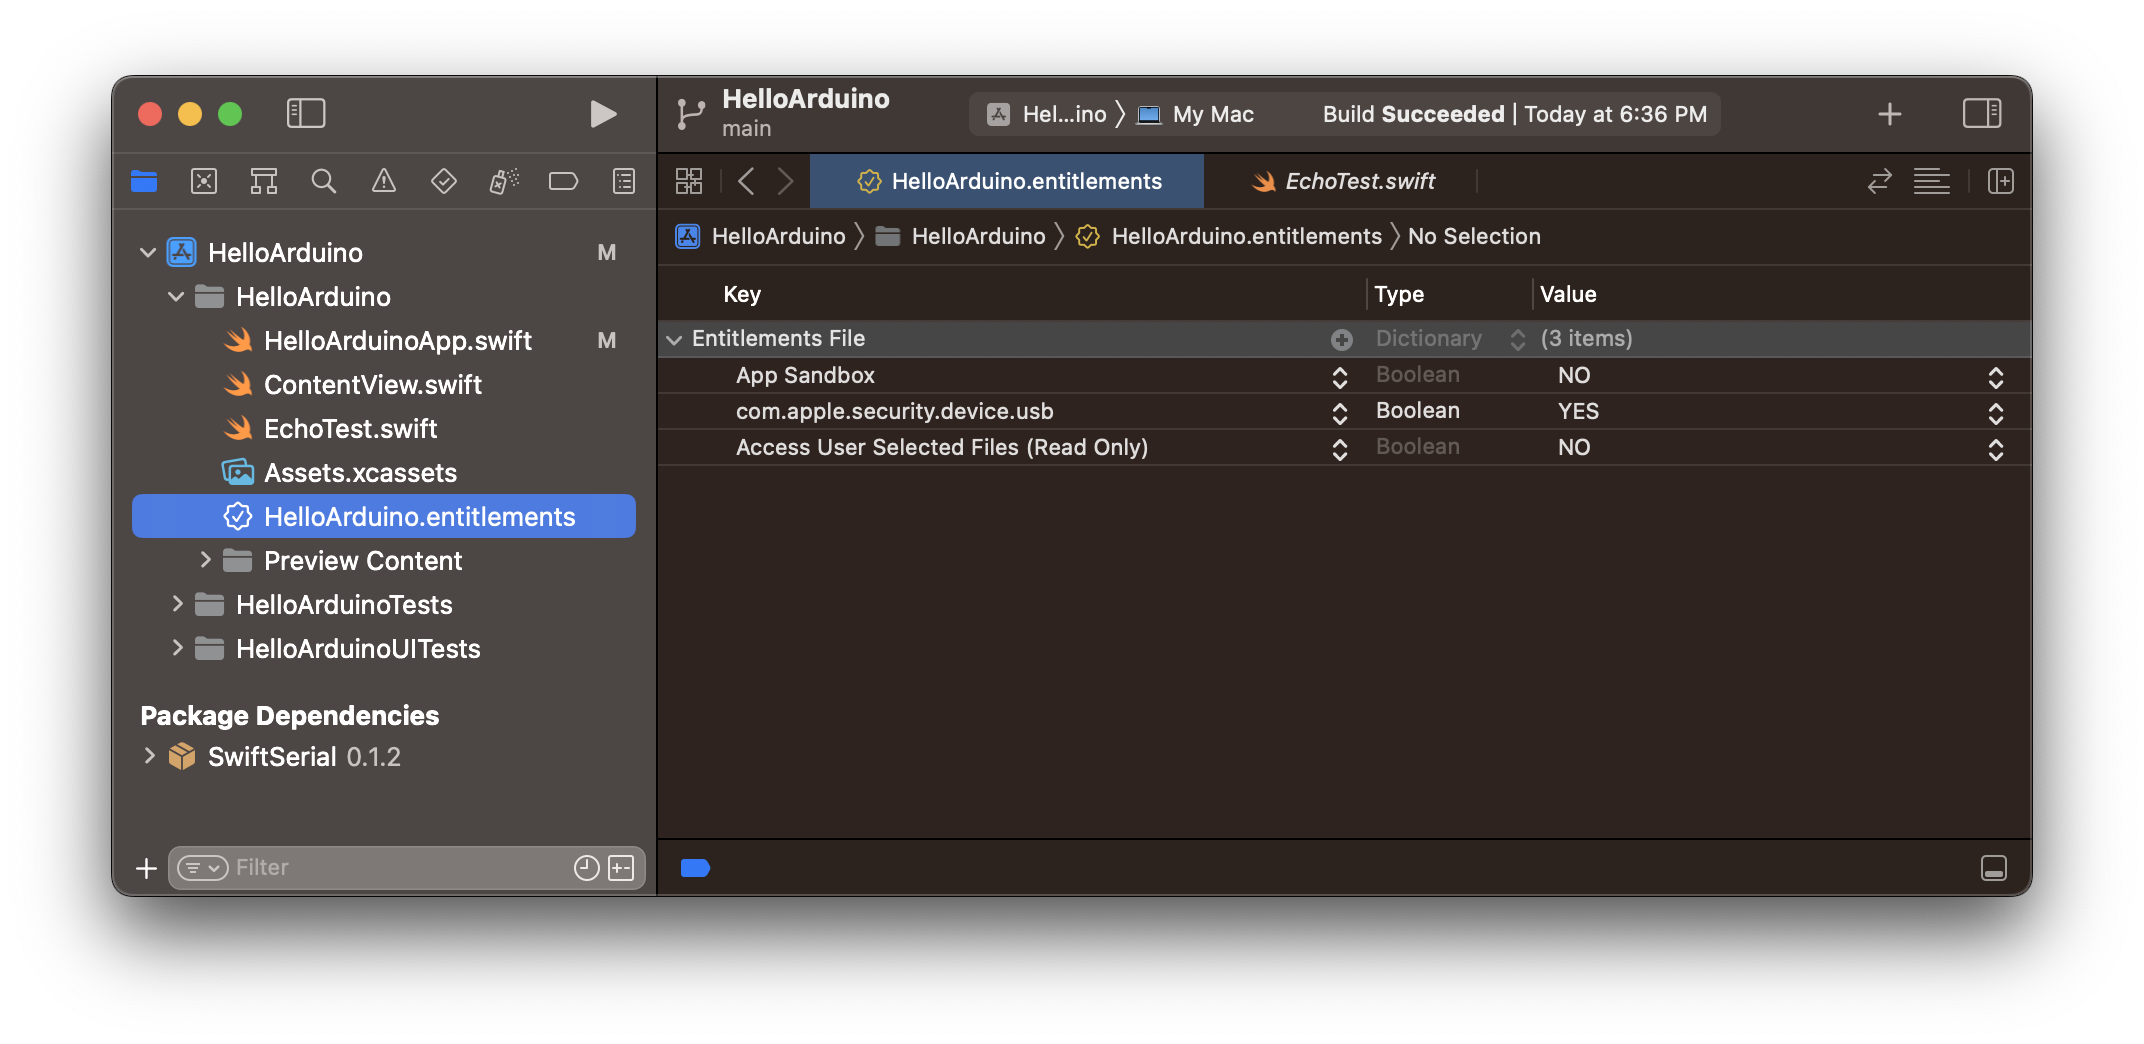Select EchoTest.swift in navigator
Viewport: 2144px width, 1044px height.
coord(384,428)
